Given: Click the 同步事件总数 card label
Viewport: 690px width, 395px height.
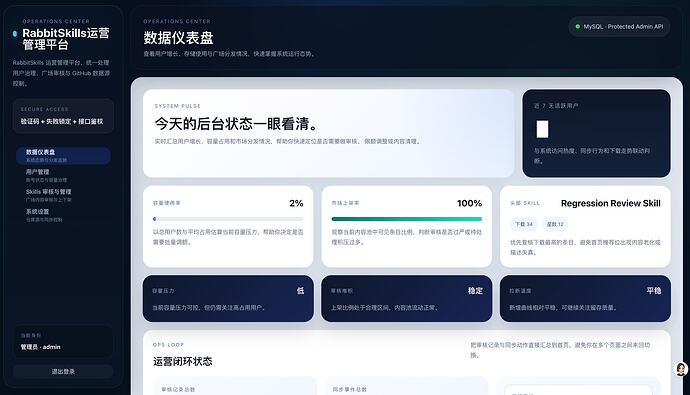Looking at the screenshot, I should 349,389.
